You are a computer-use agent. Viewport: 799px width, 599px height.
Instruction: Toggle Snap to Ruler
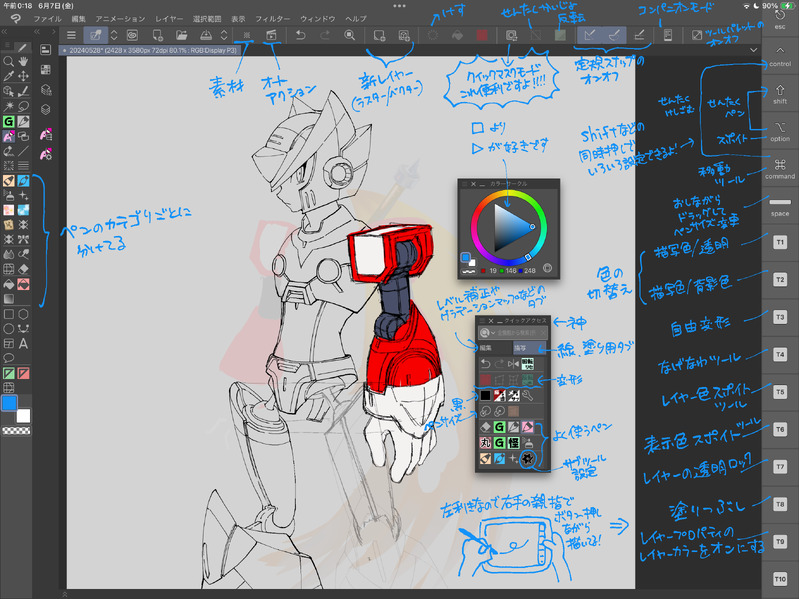(590, 35)
